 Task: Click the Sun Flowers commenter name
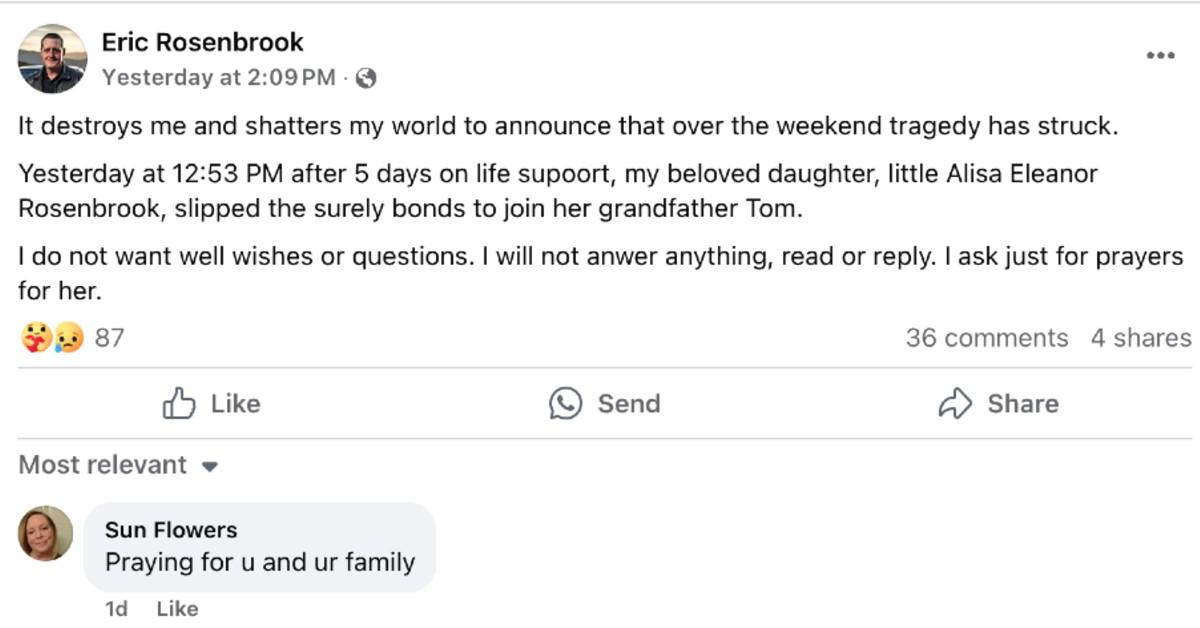tap(171, 530)
